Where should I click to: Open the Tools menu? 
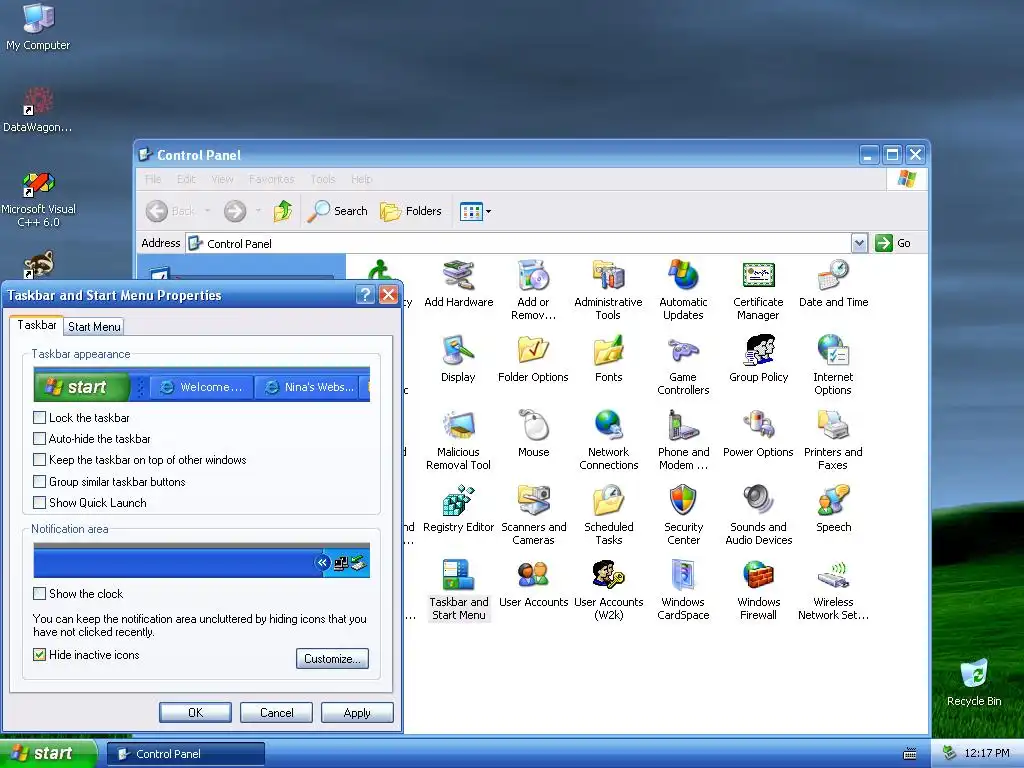[323, 179]
